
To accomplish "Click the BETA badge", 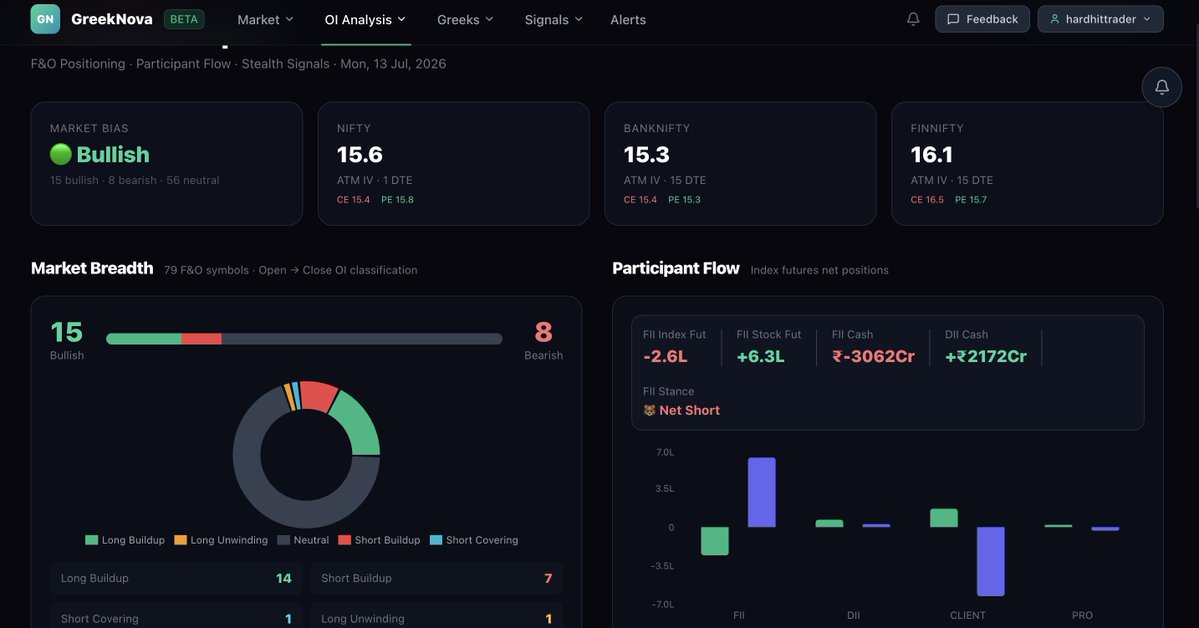I will 184,19.
